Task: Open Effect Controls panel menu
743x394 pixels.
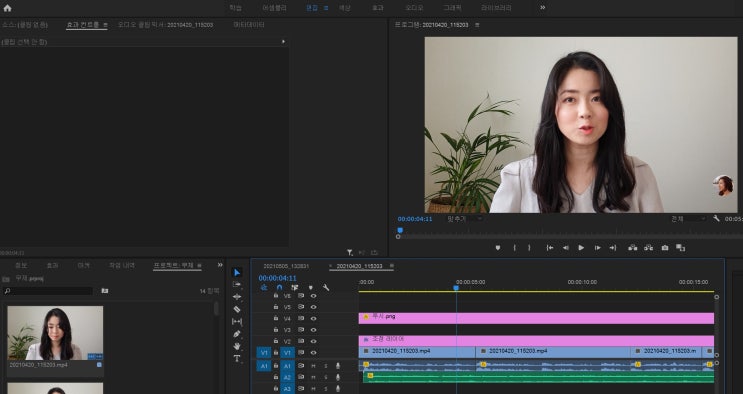Action: (105, 25)
